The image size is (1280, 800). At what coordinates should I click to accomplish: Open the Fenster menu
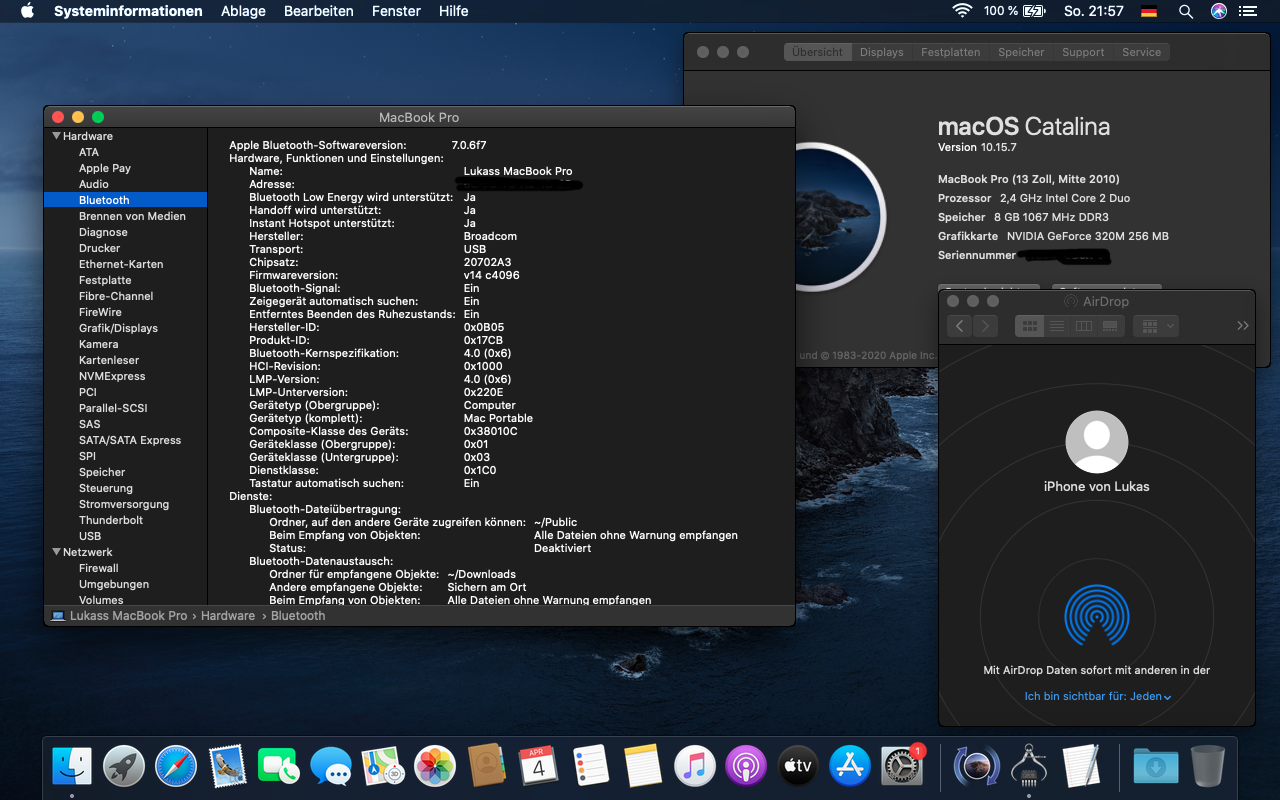(396, 11)
